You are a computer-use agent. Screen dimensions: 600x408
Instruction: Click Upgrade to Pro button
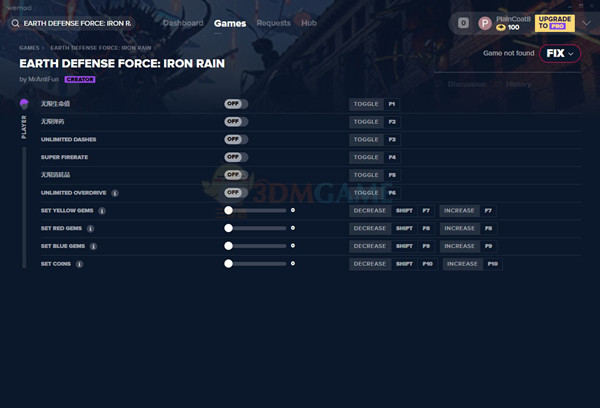(554, 23)
